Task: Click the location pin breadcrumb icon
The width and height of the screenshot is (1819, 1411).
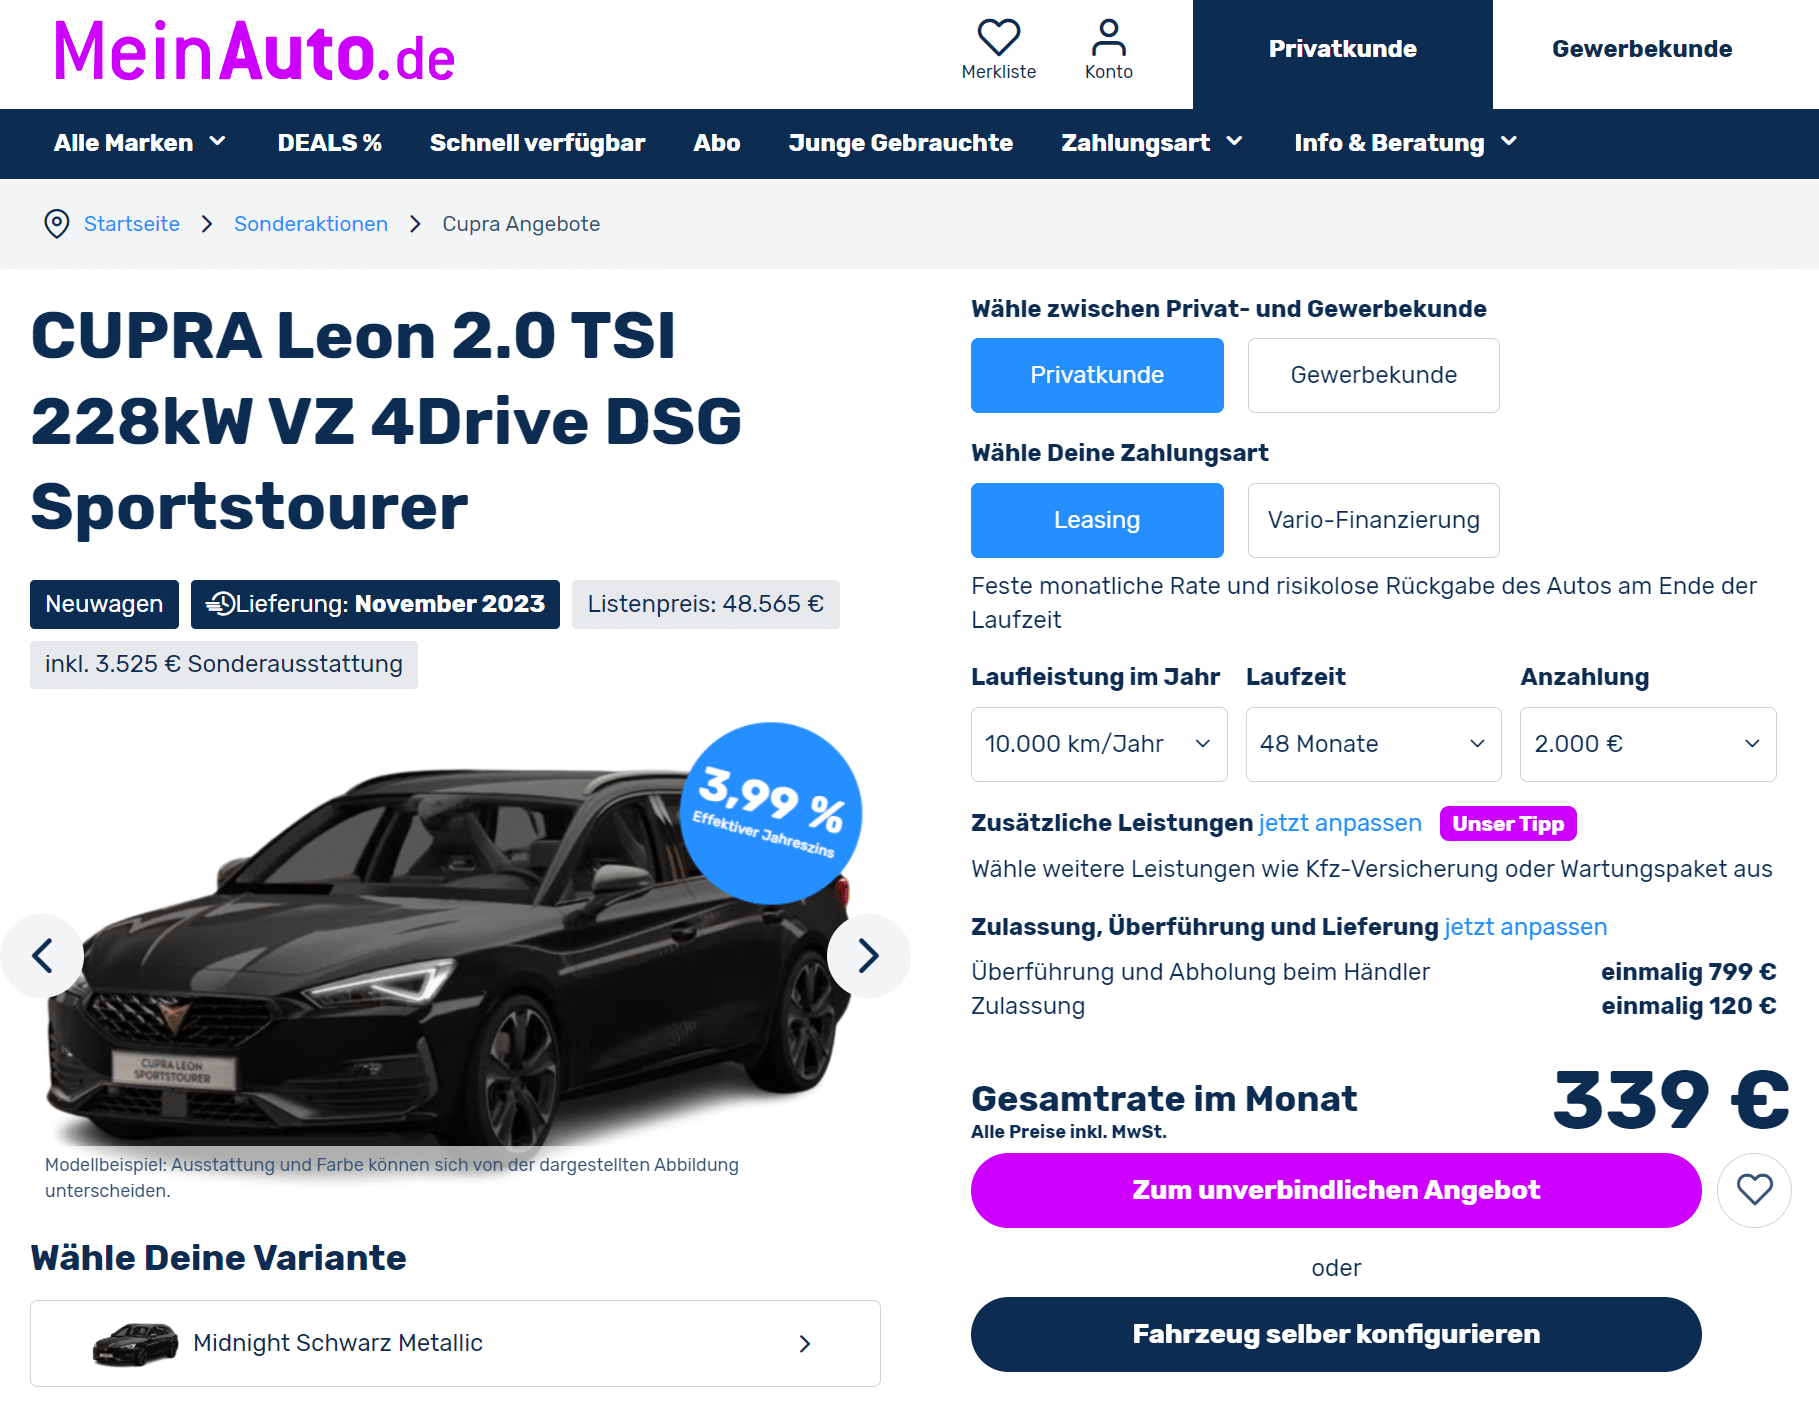Action: click(x=57, y=224)
